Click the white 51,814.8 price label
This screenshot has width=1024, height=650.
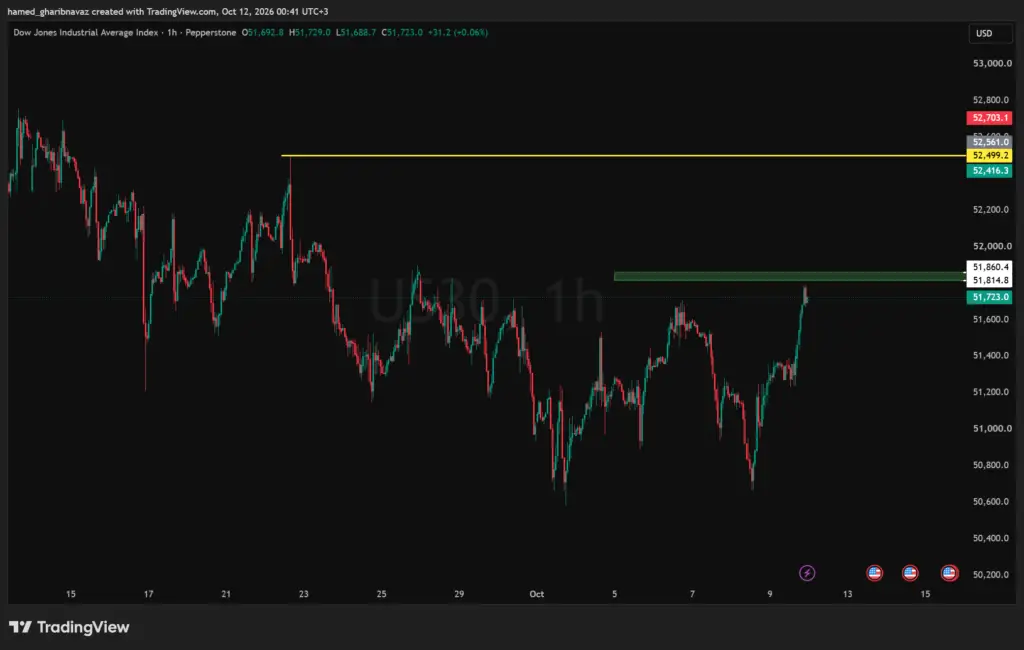989,280
